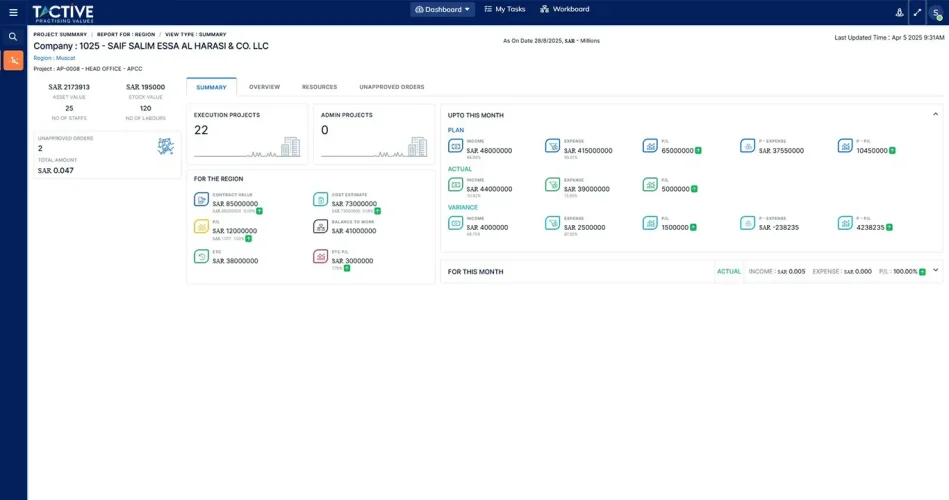Image resolution: width=949 pixels, height=500 pixels.
Task: Click Variance P-P/L icon
Action: coord(846,223)
